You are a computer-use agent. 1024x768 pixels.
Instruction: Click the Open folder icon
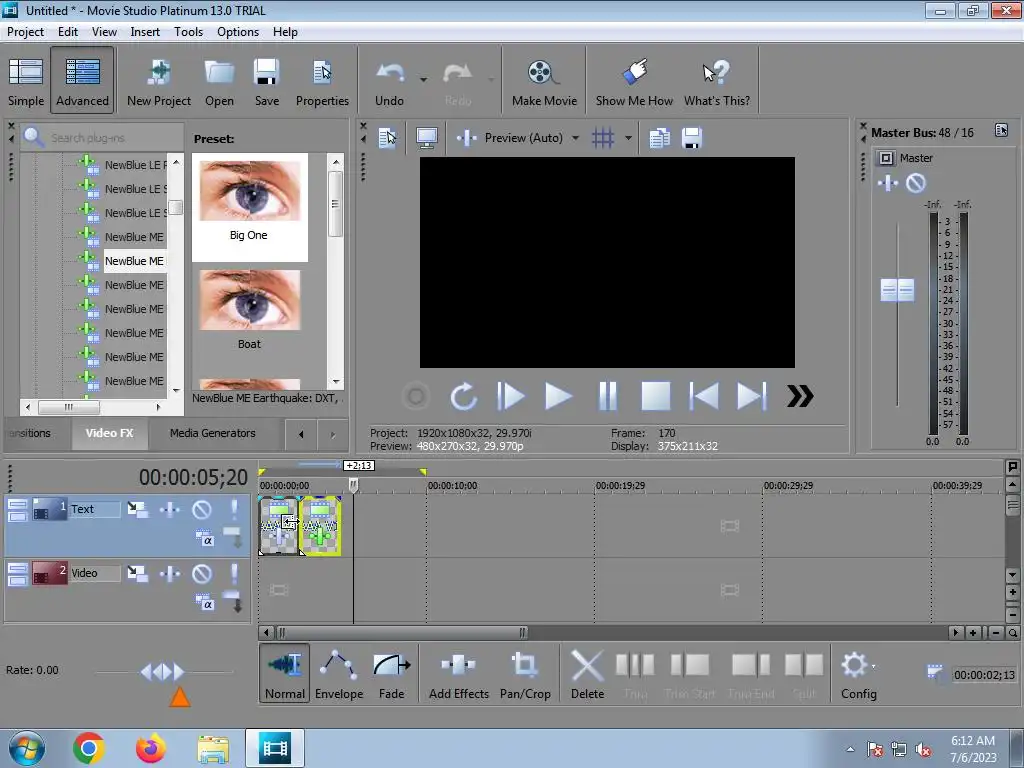pos(219,81)
